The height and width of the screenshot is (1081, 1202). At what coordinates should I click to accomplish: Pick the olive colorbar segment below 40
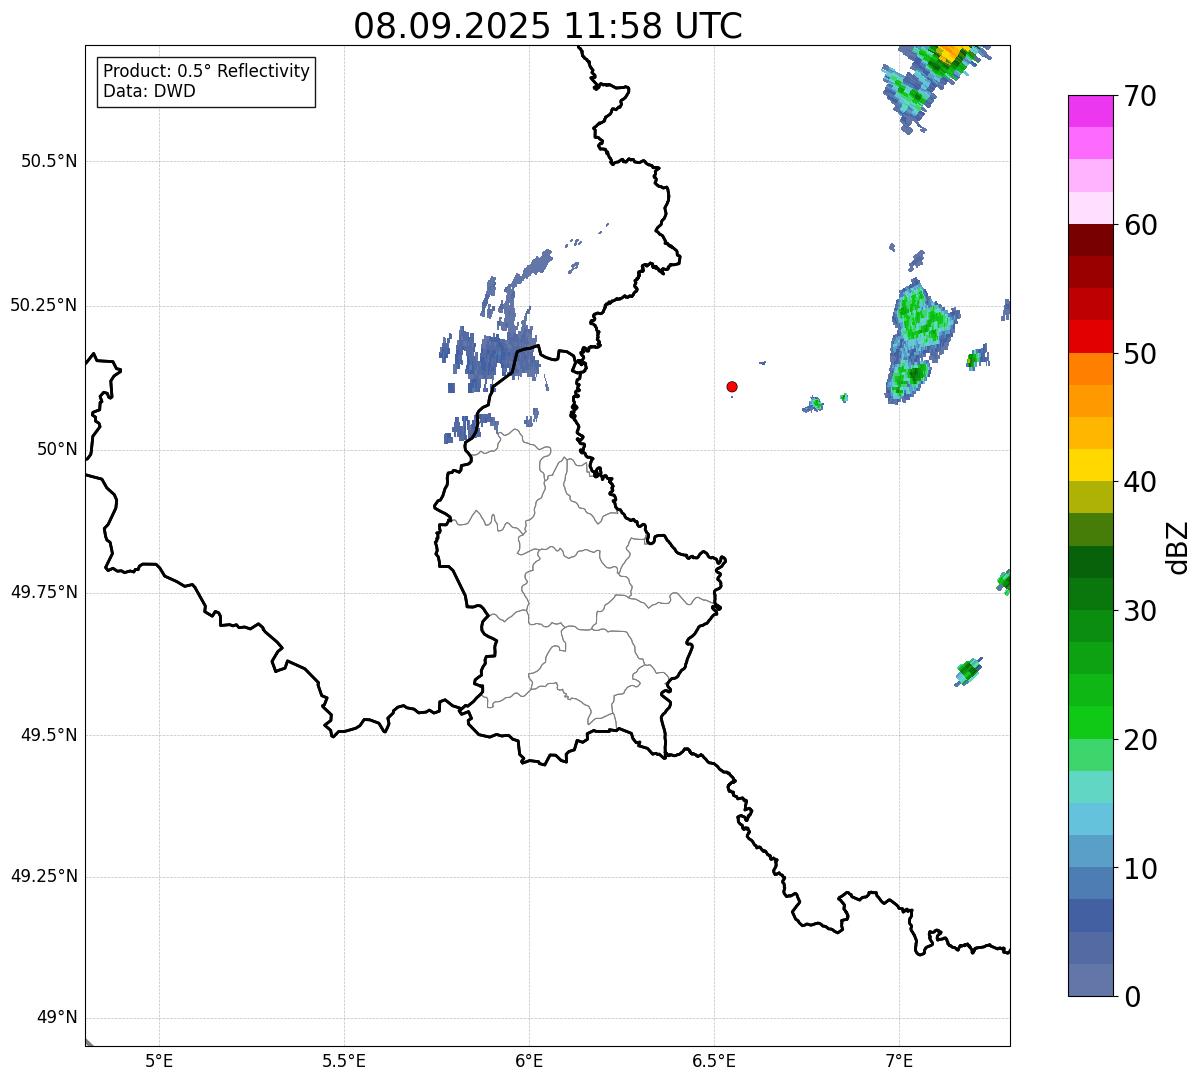click(x=1090, y=497)
